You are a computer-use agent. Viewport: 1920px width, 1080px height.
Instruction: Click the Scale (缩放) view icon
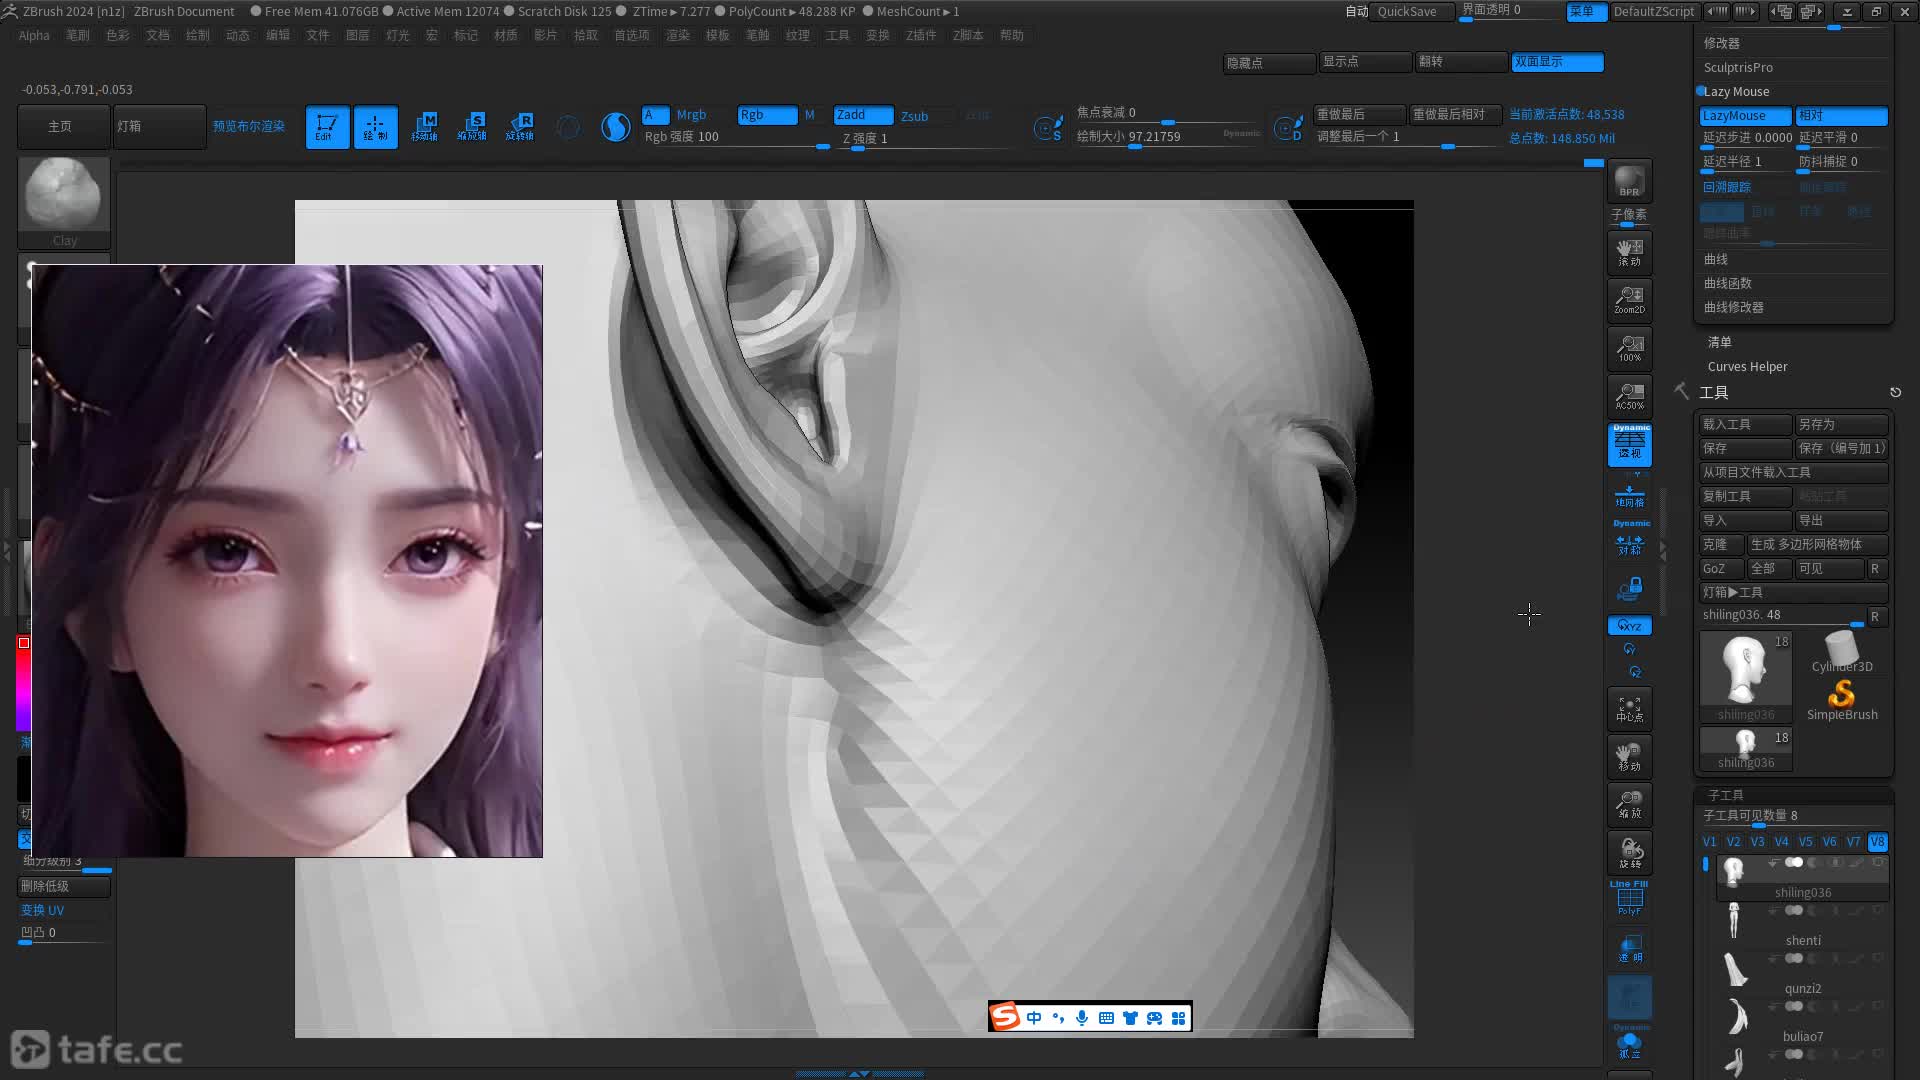pyautogui.click(x=1629, y=805)
